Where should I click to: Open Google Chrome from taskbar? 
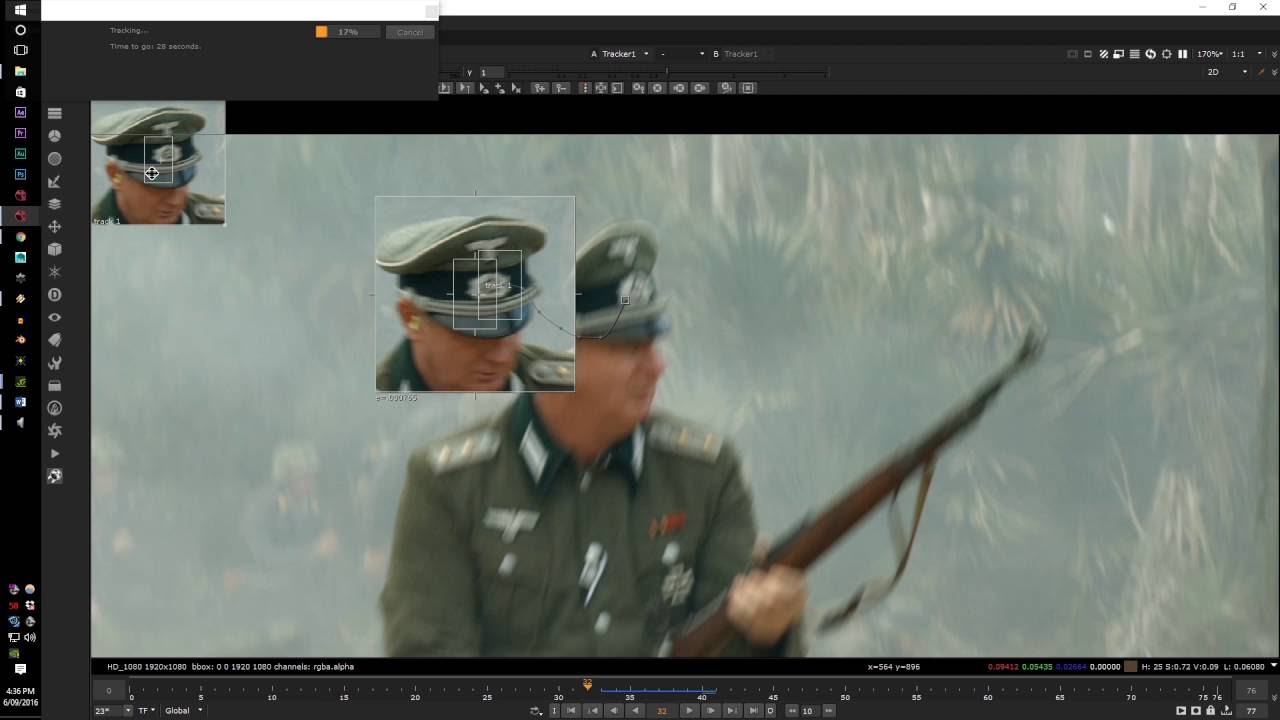(x=20, y=237)
